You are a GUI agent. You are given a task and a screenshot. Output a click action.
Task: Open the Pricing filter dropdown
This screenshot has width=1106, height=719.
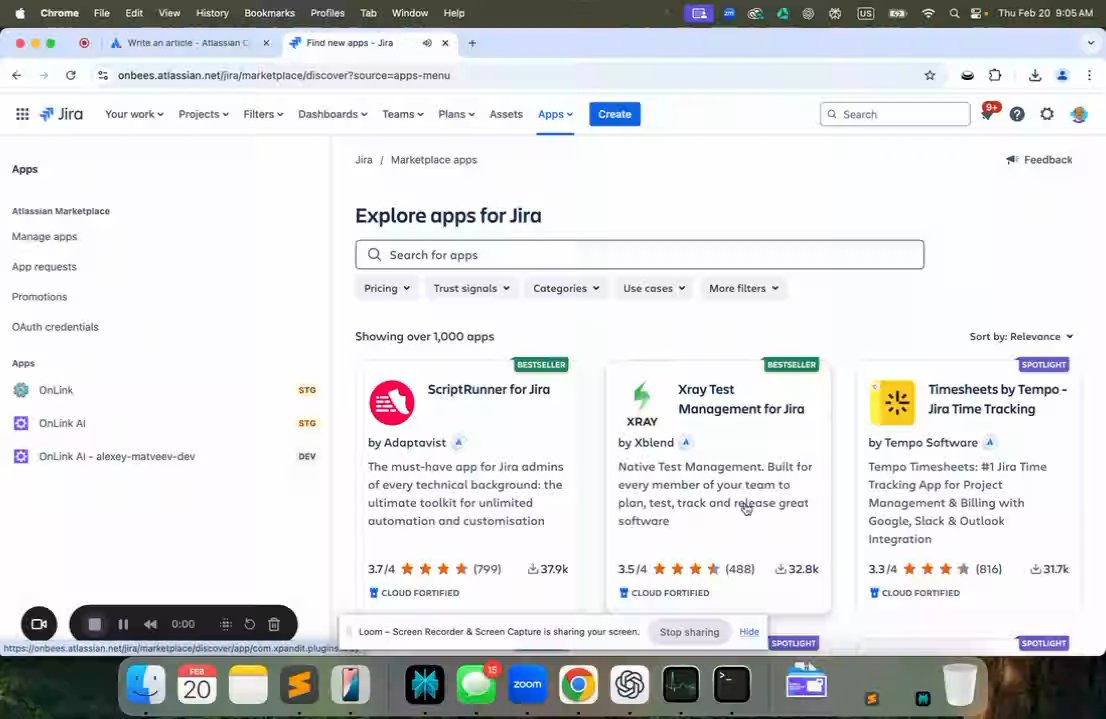[387, 288]
